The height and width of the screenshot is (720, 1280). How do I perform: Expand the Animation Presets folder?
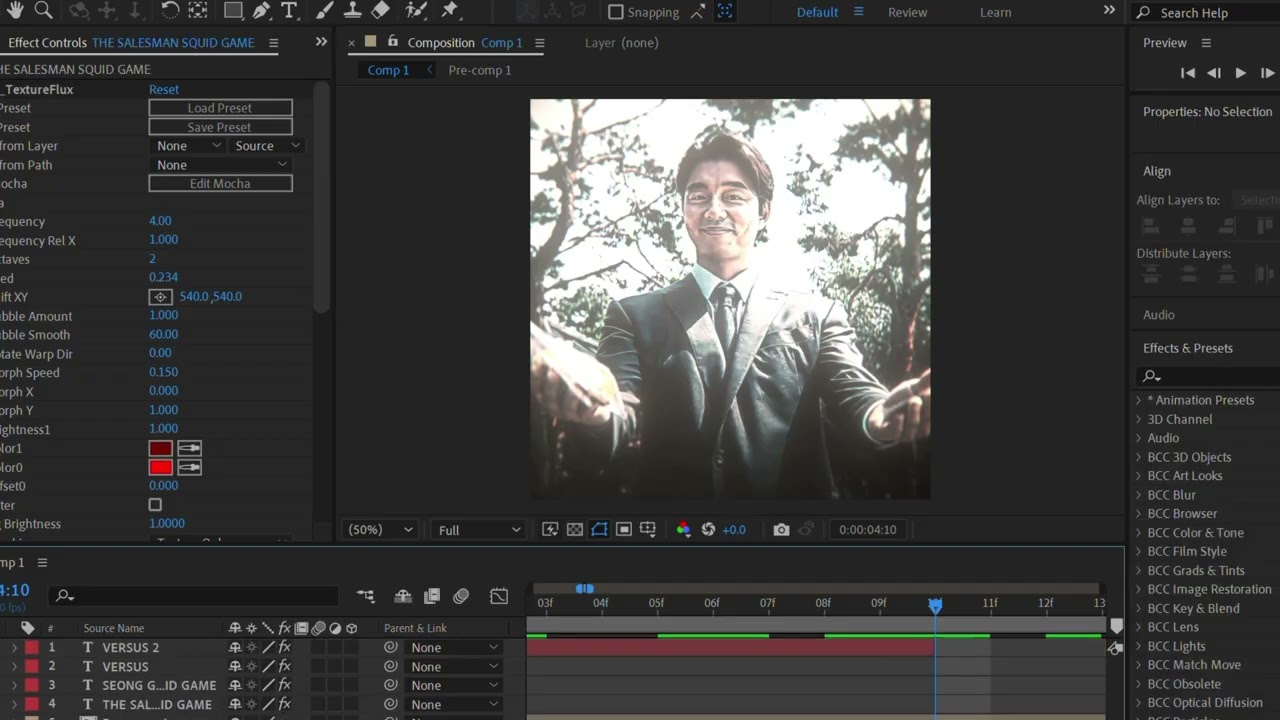1138,400
